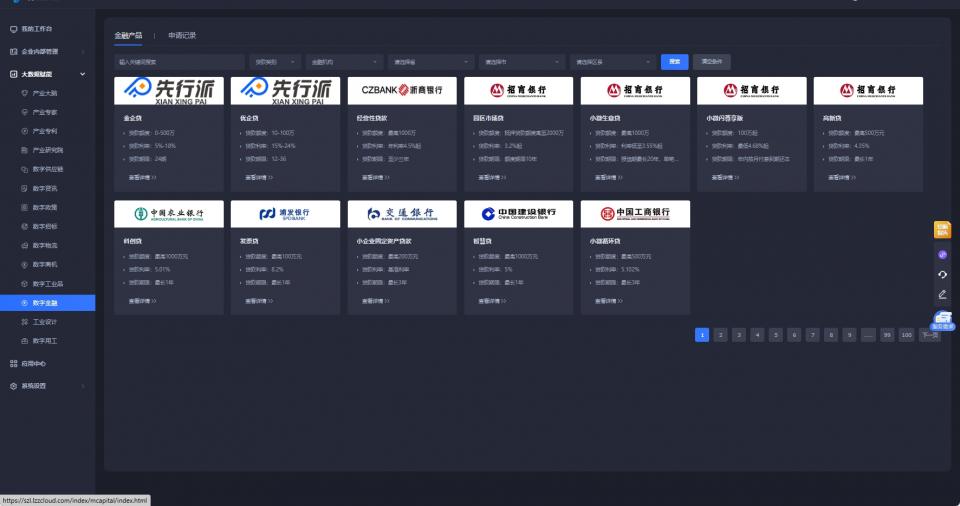Open the 请选择区县 district dropdown
This screenshot has height=506, width=960.
tap(613, 62)
